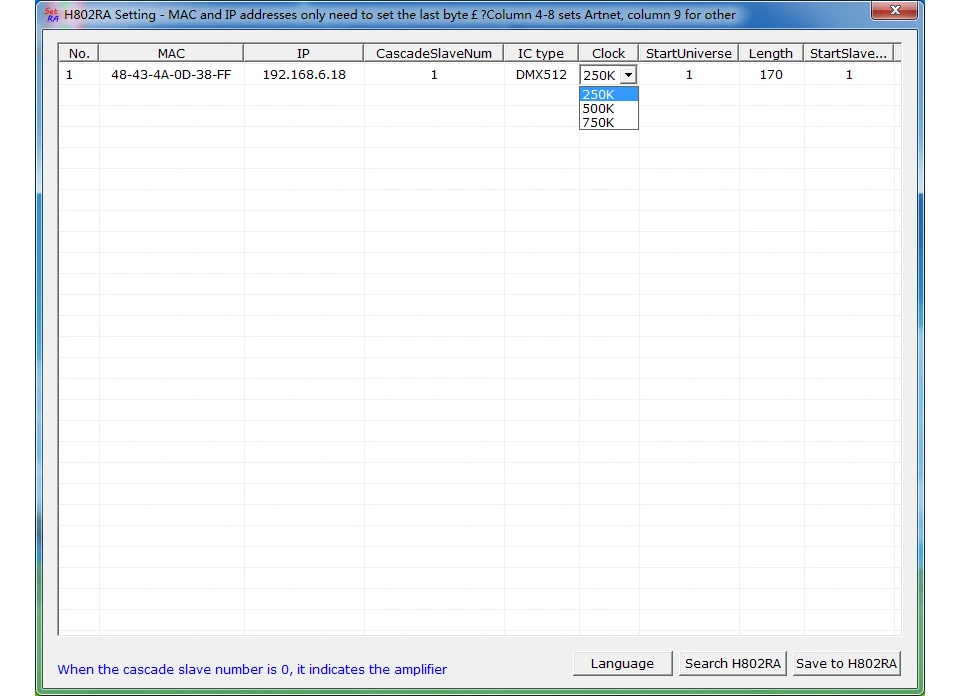
Task: Click the StartSlave cell value 1
Action: [x=849, y=75]
